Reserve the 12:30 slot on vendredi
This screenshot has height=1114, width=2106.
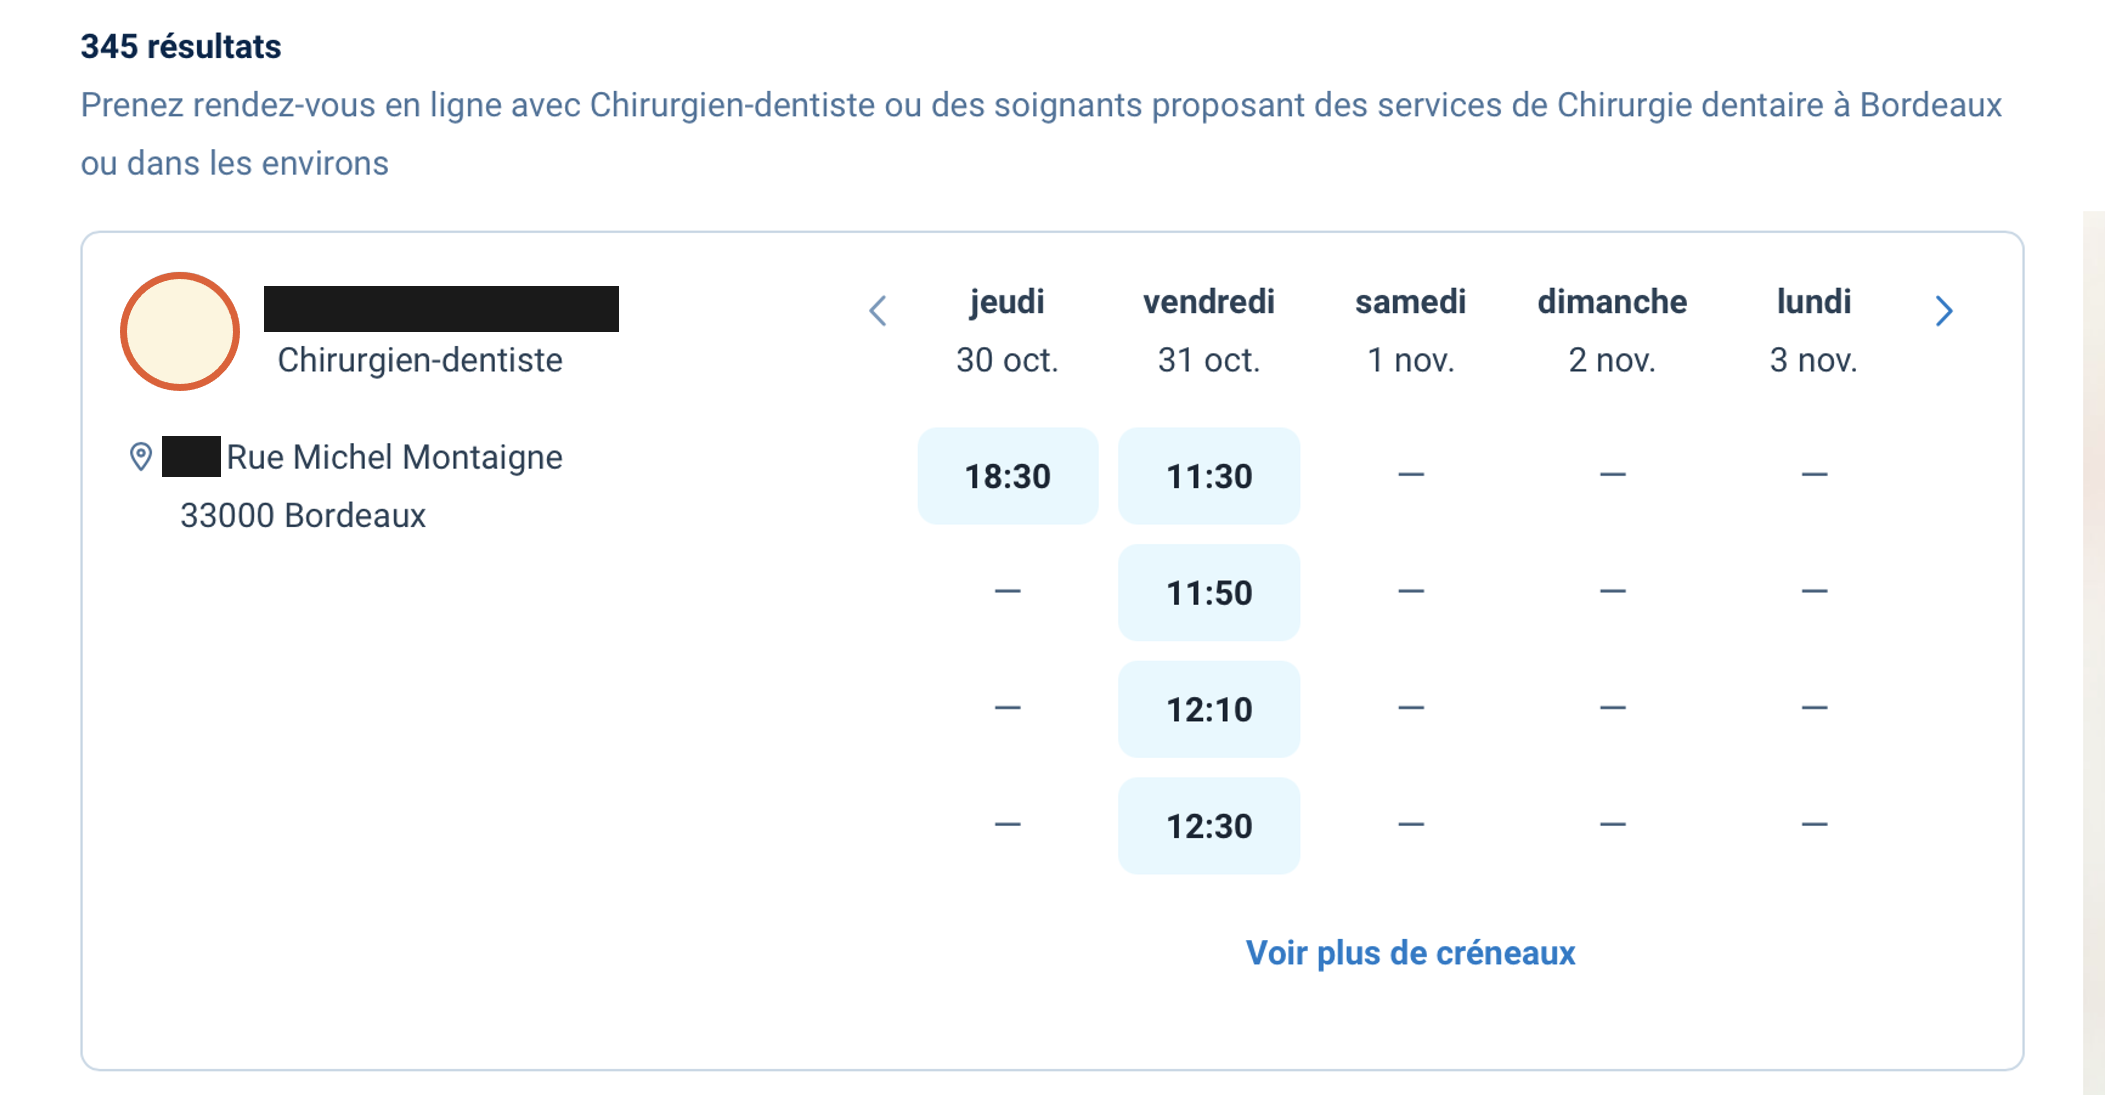tap(1208, 826)
